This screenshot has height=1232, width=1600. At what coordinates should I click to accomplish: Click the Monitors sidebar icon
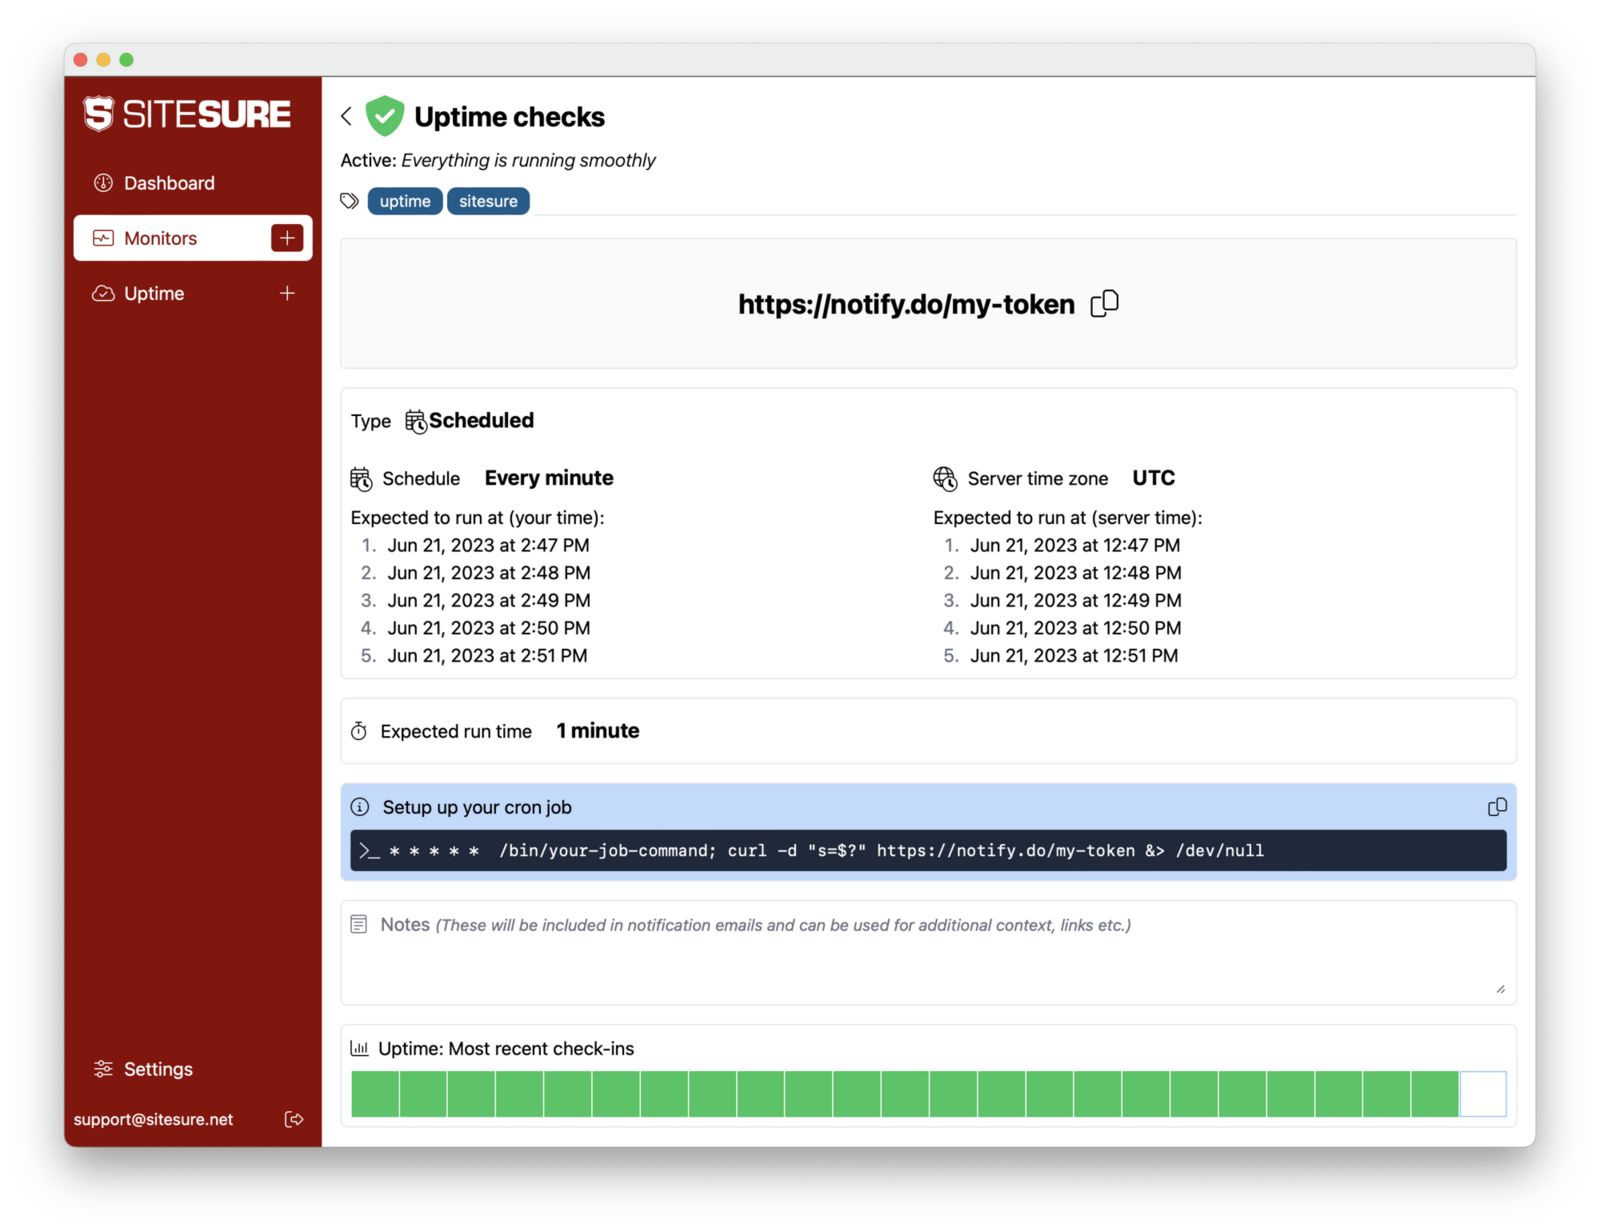click(x=103, y=238)
